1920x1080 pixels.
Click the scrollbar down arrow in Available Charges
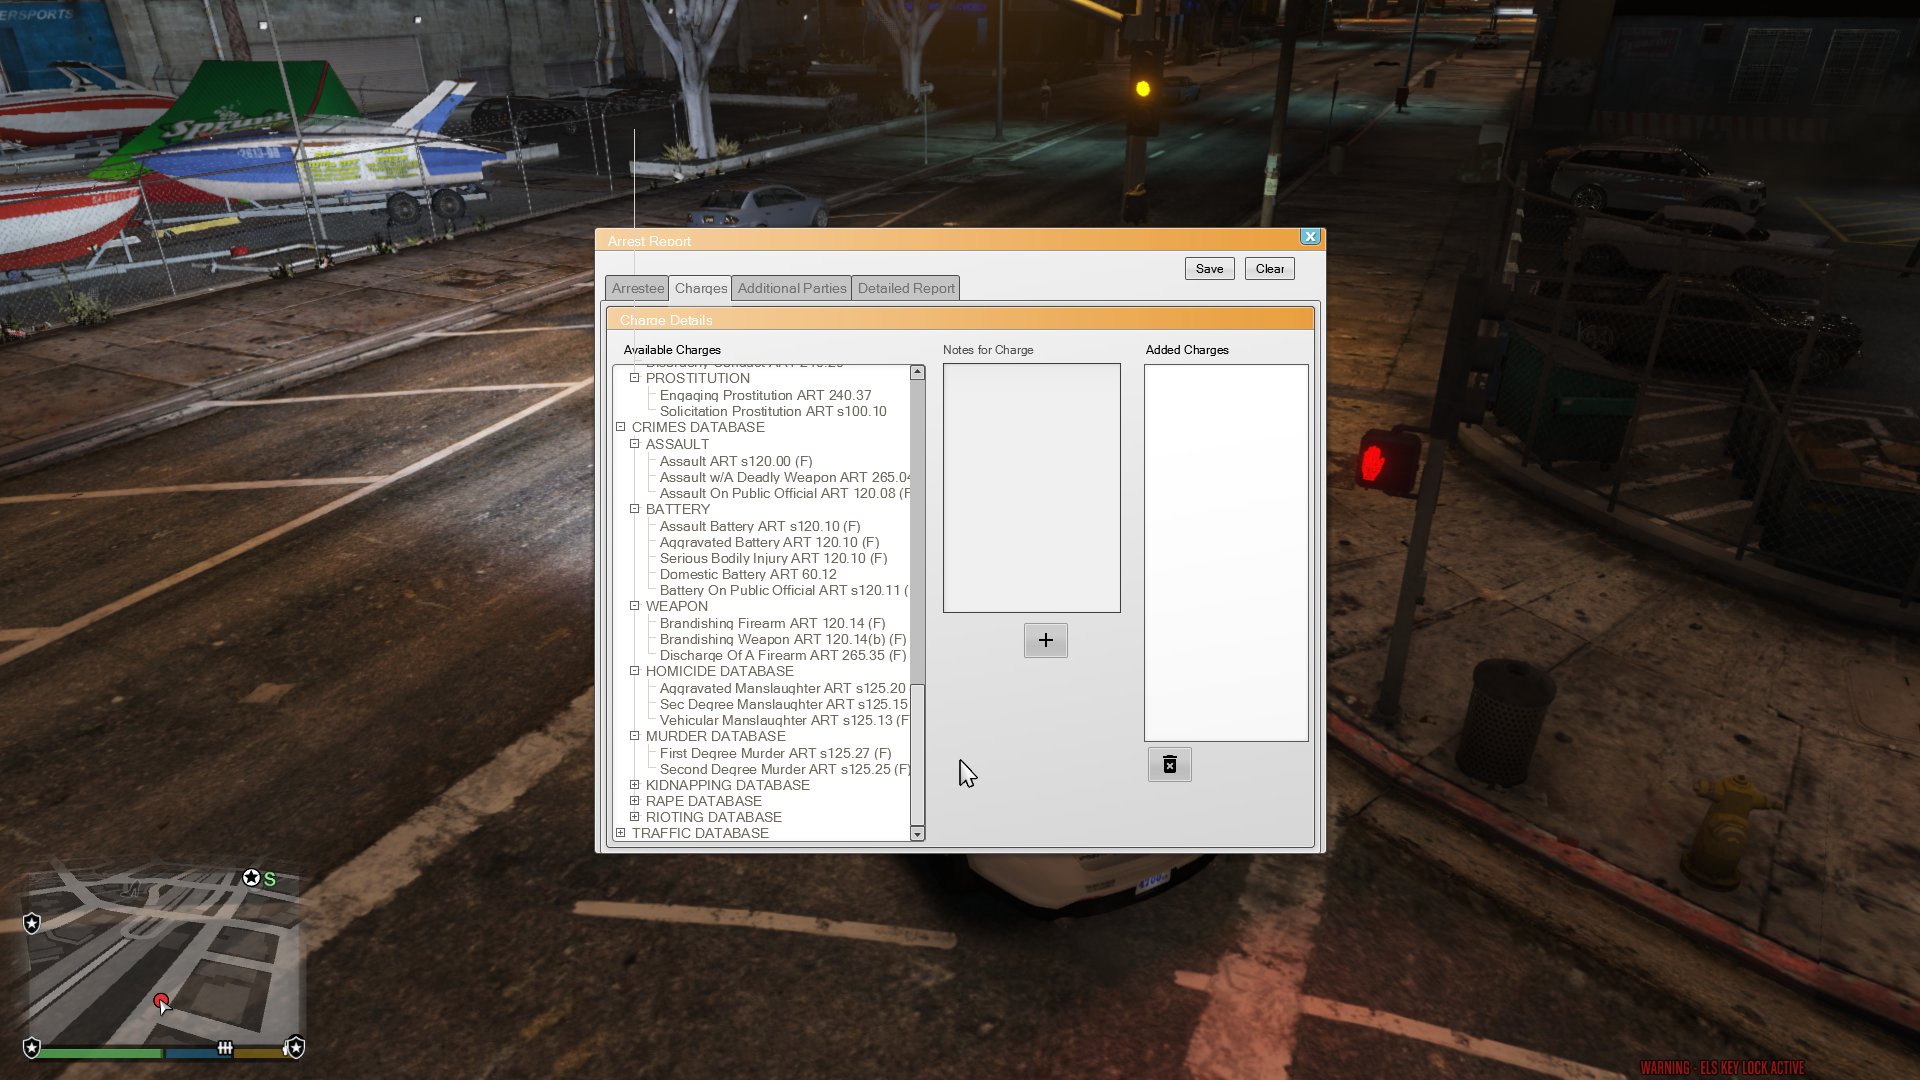point(917,834)
